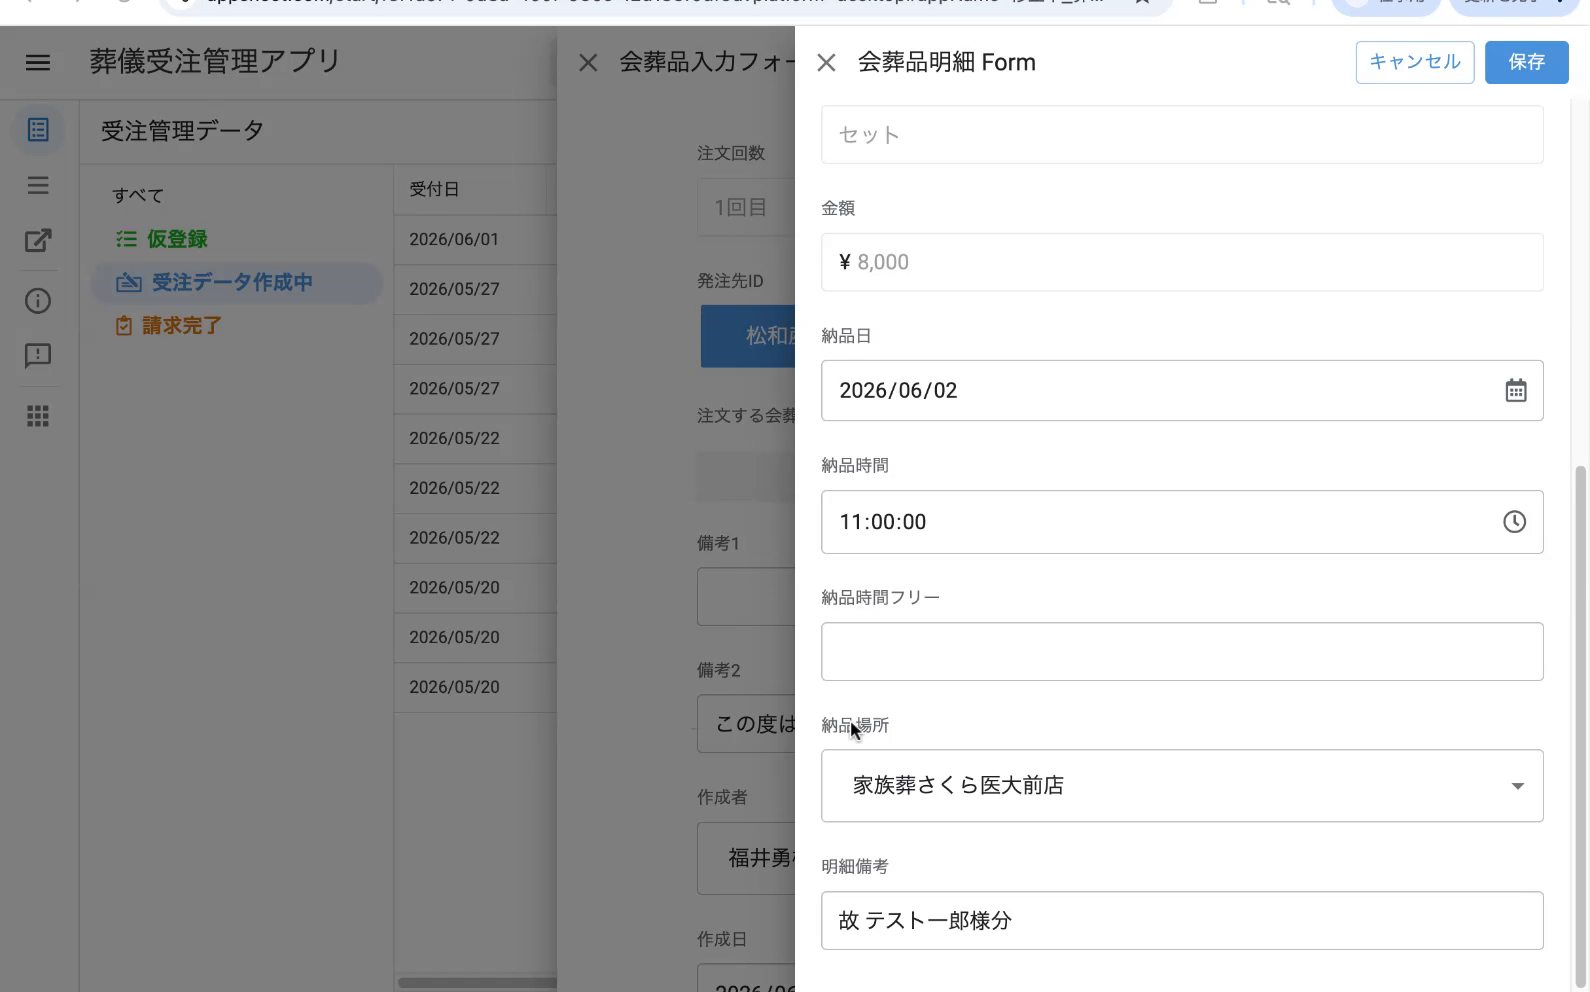Viewport: 1590px width, 992px height.
Task: Open the hamburger main menu
Action: pyautogui.click(x=38, y=63)
